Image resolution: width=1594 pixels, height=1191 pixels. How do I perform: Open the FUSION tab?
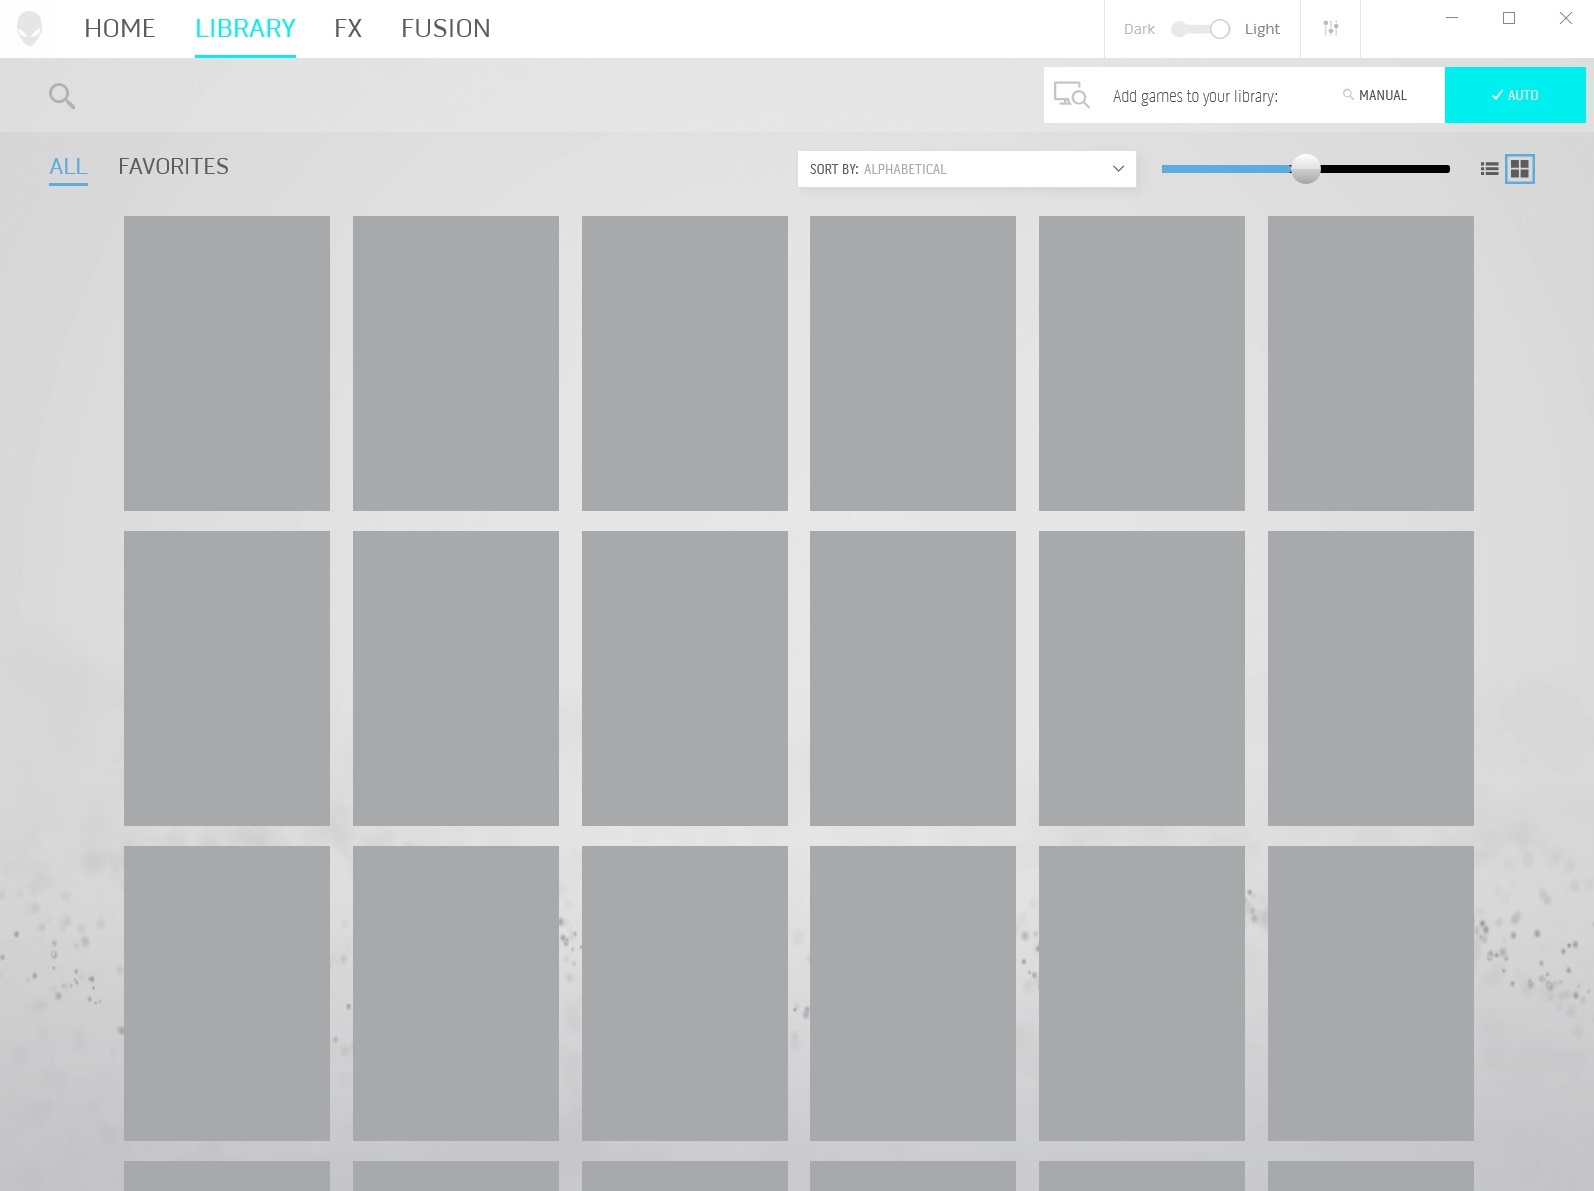(x=446, y=28)
